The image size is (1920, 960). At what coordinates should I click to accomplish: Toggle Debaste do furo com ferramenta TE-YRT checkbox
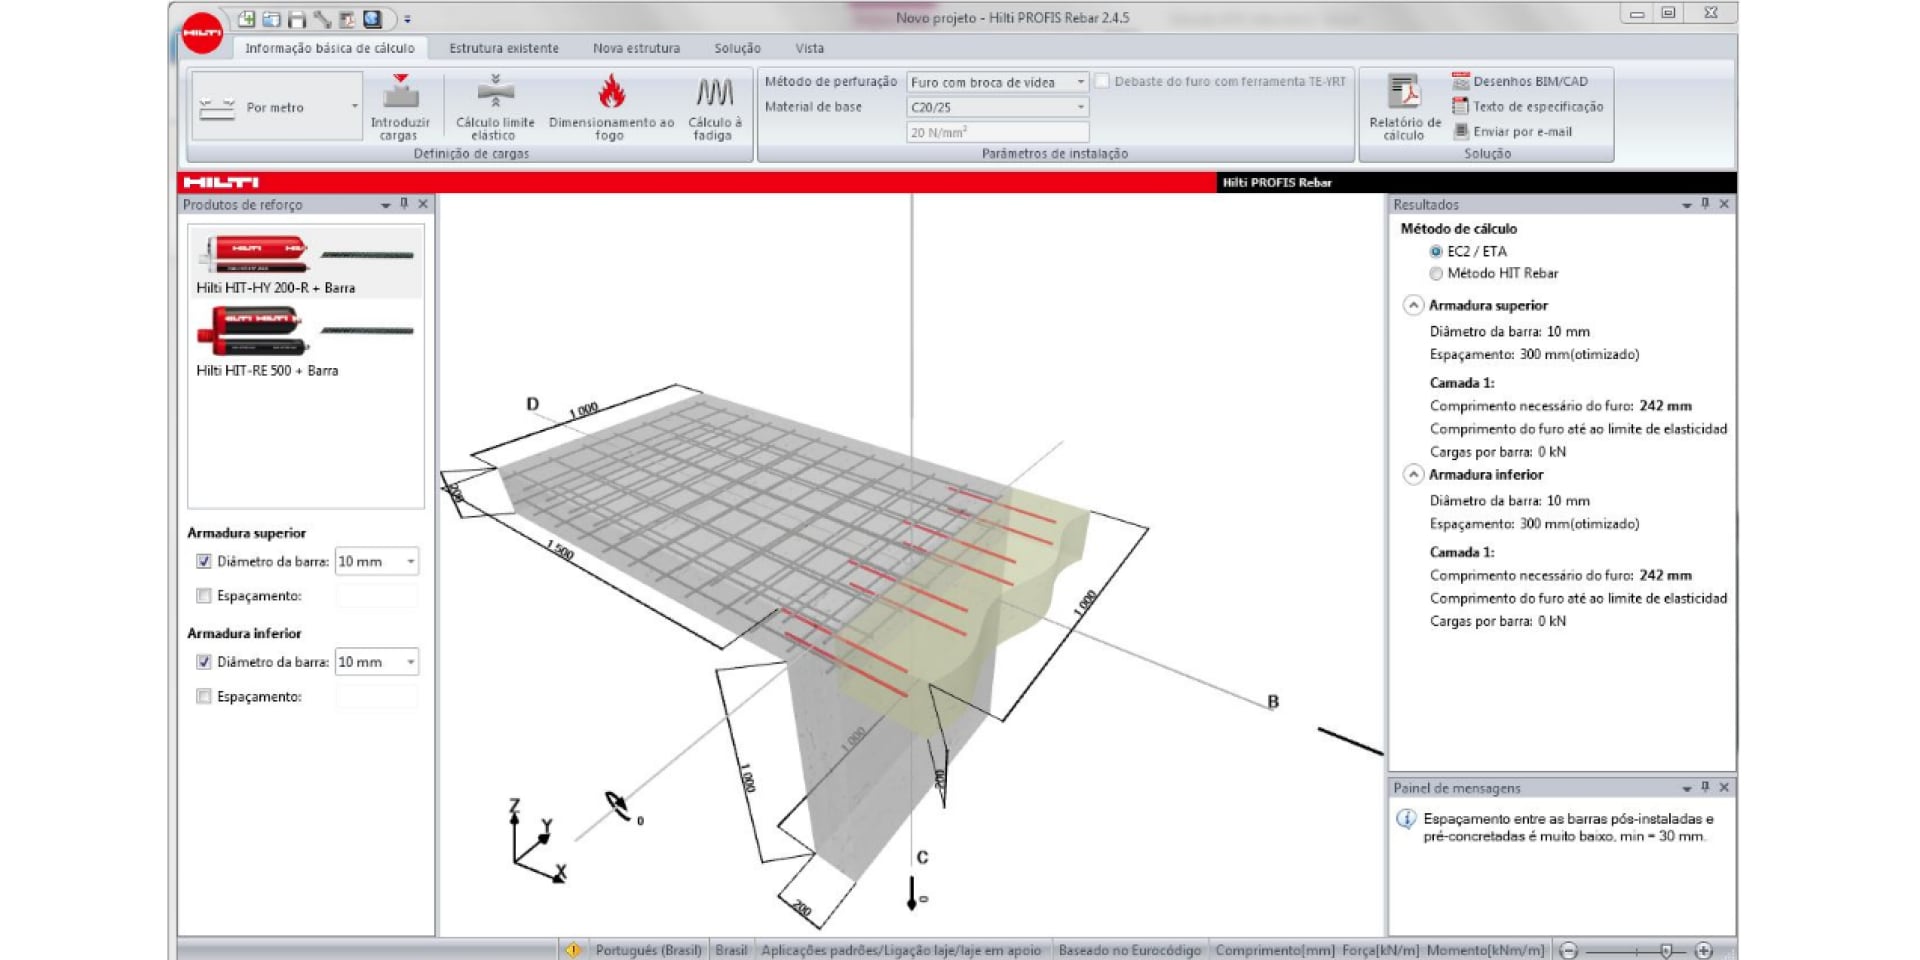pos(1102,81)
